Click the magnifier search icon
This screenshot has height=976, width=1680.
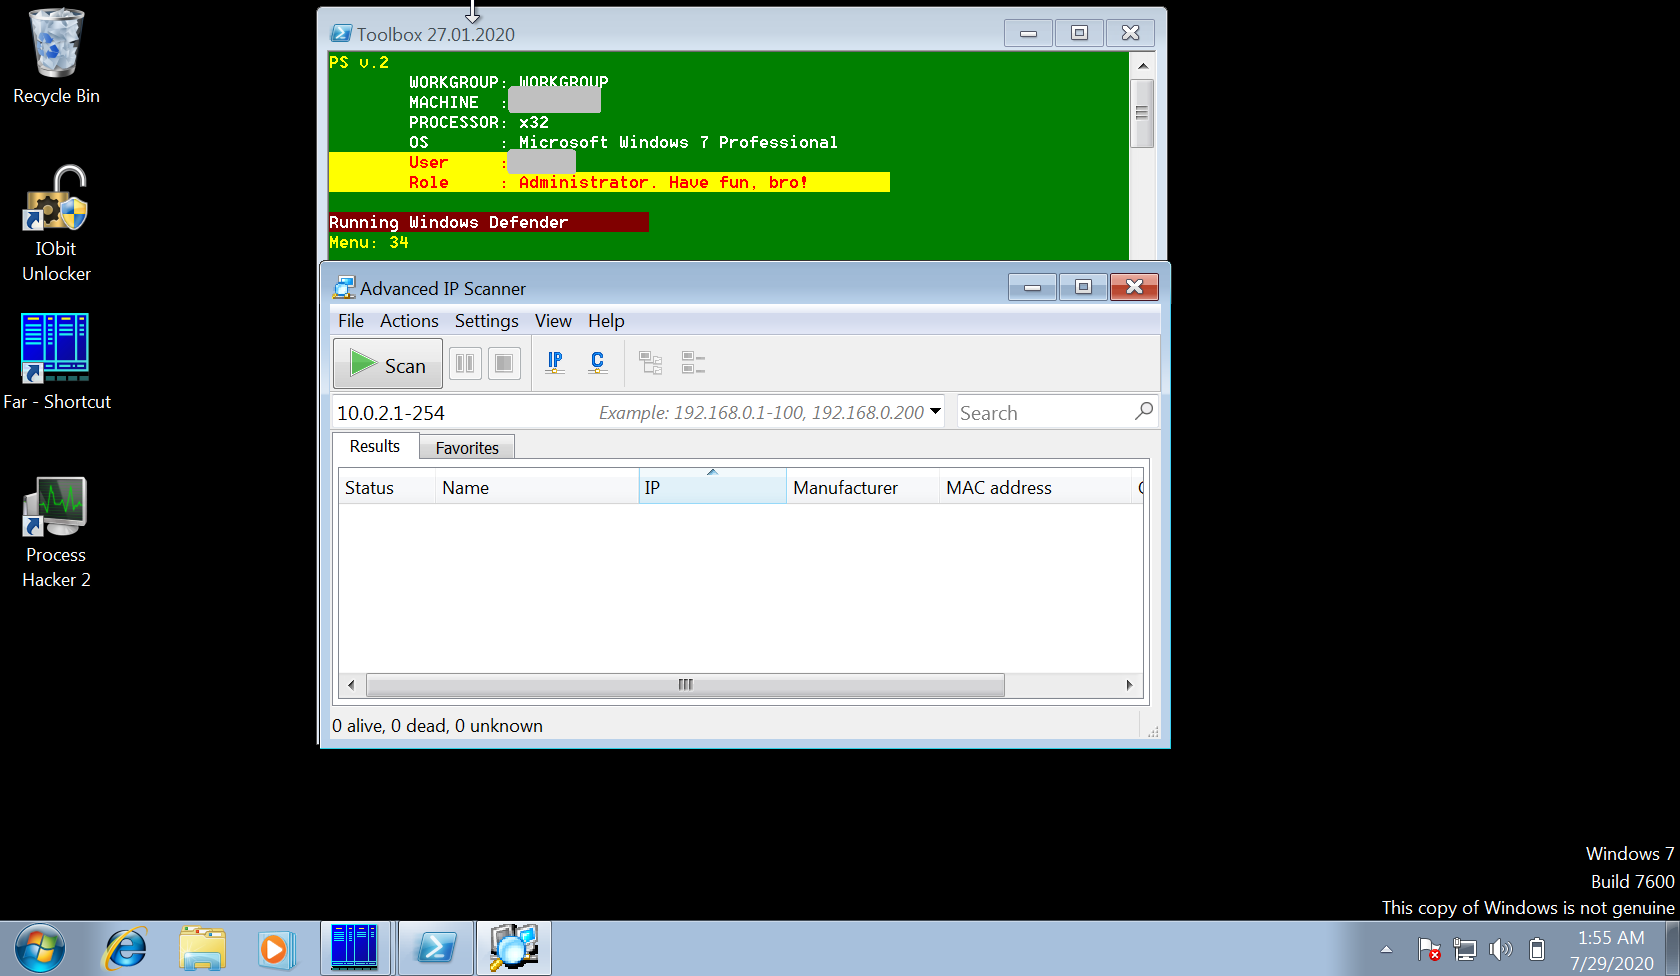(x=1144, y=411)
